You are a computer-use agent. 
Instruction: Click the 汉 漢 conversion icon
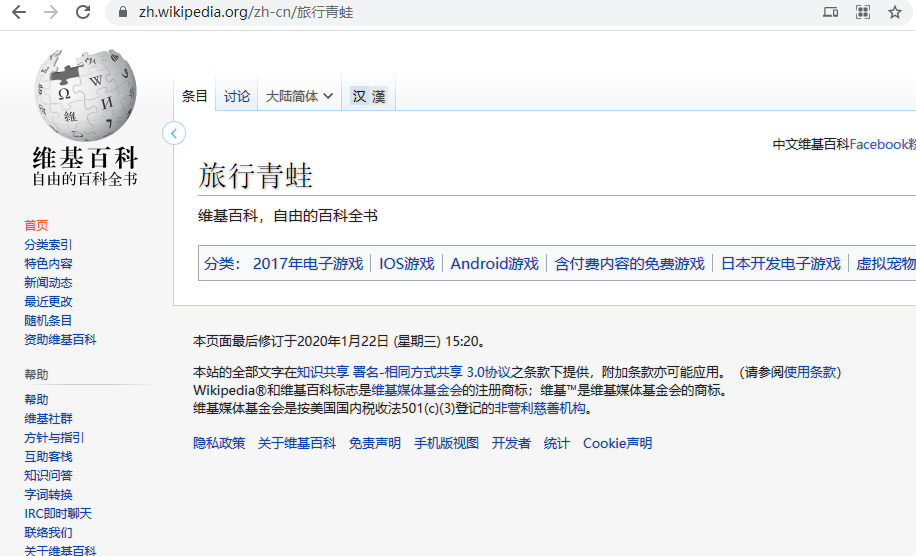click(x=369, y=96)
